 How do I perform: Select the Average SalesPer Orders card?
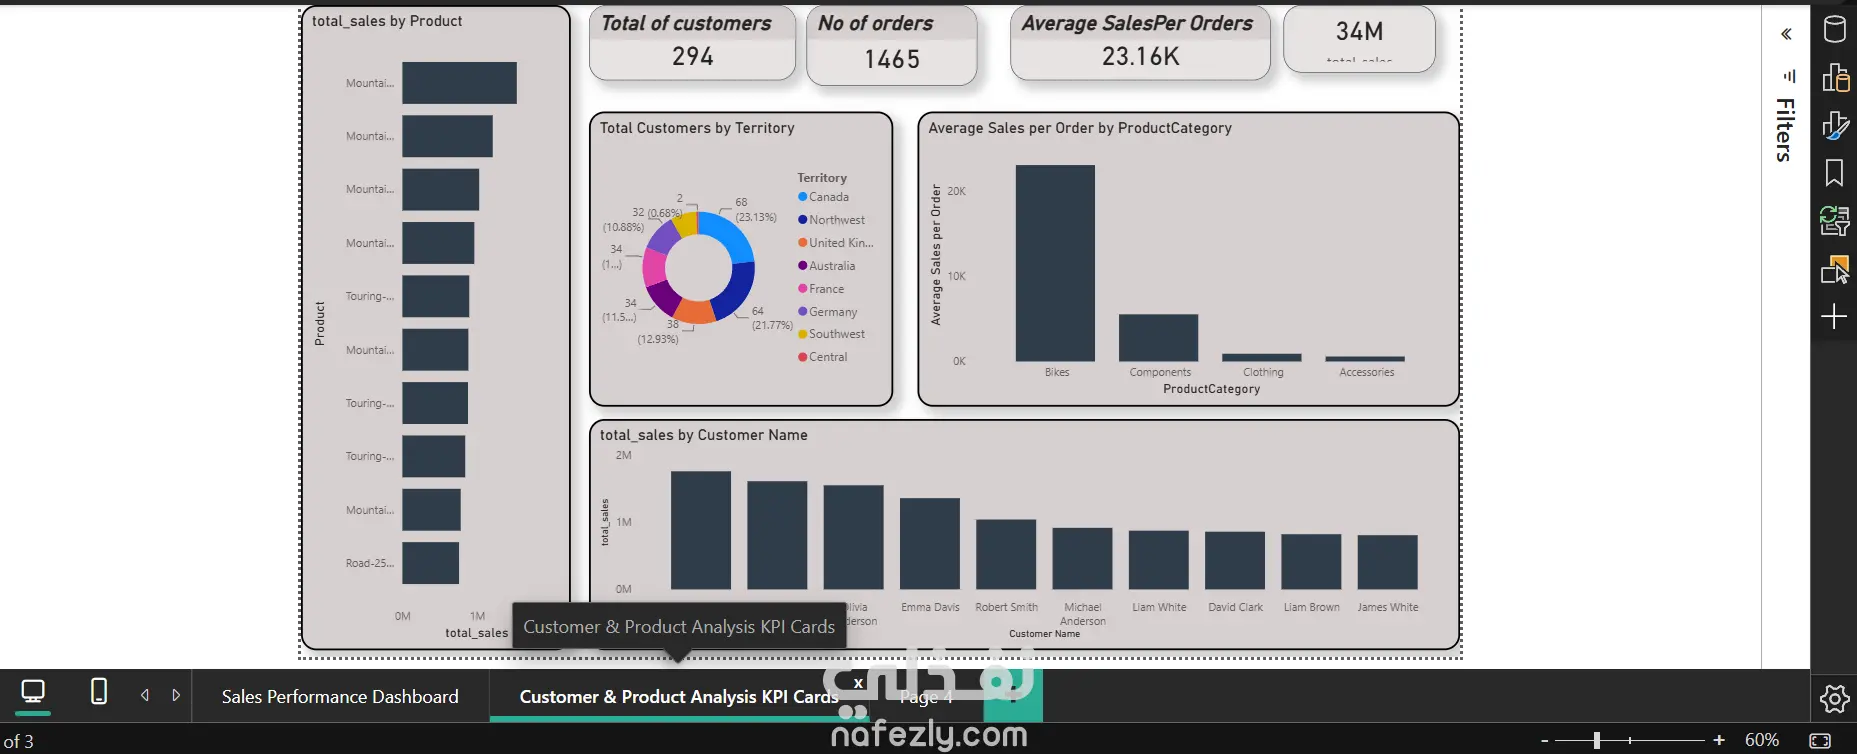coord(1140,43)
